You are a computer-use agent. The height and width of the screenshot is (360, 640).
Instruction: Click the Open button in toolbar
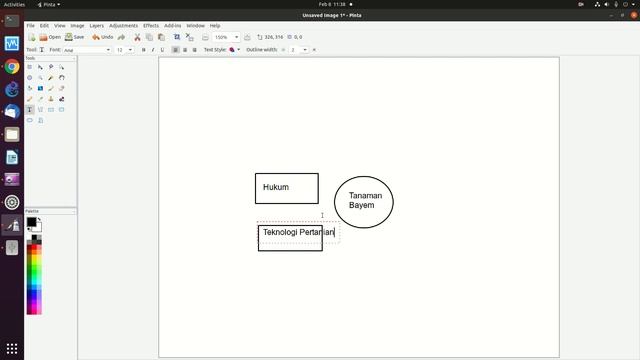coord(50,37)
